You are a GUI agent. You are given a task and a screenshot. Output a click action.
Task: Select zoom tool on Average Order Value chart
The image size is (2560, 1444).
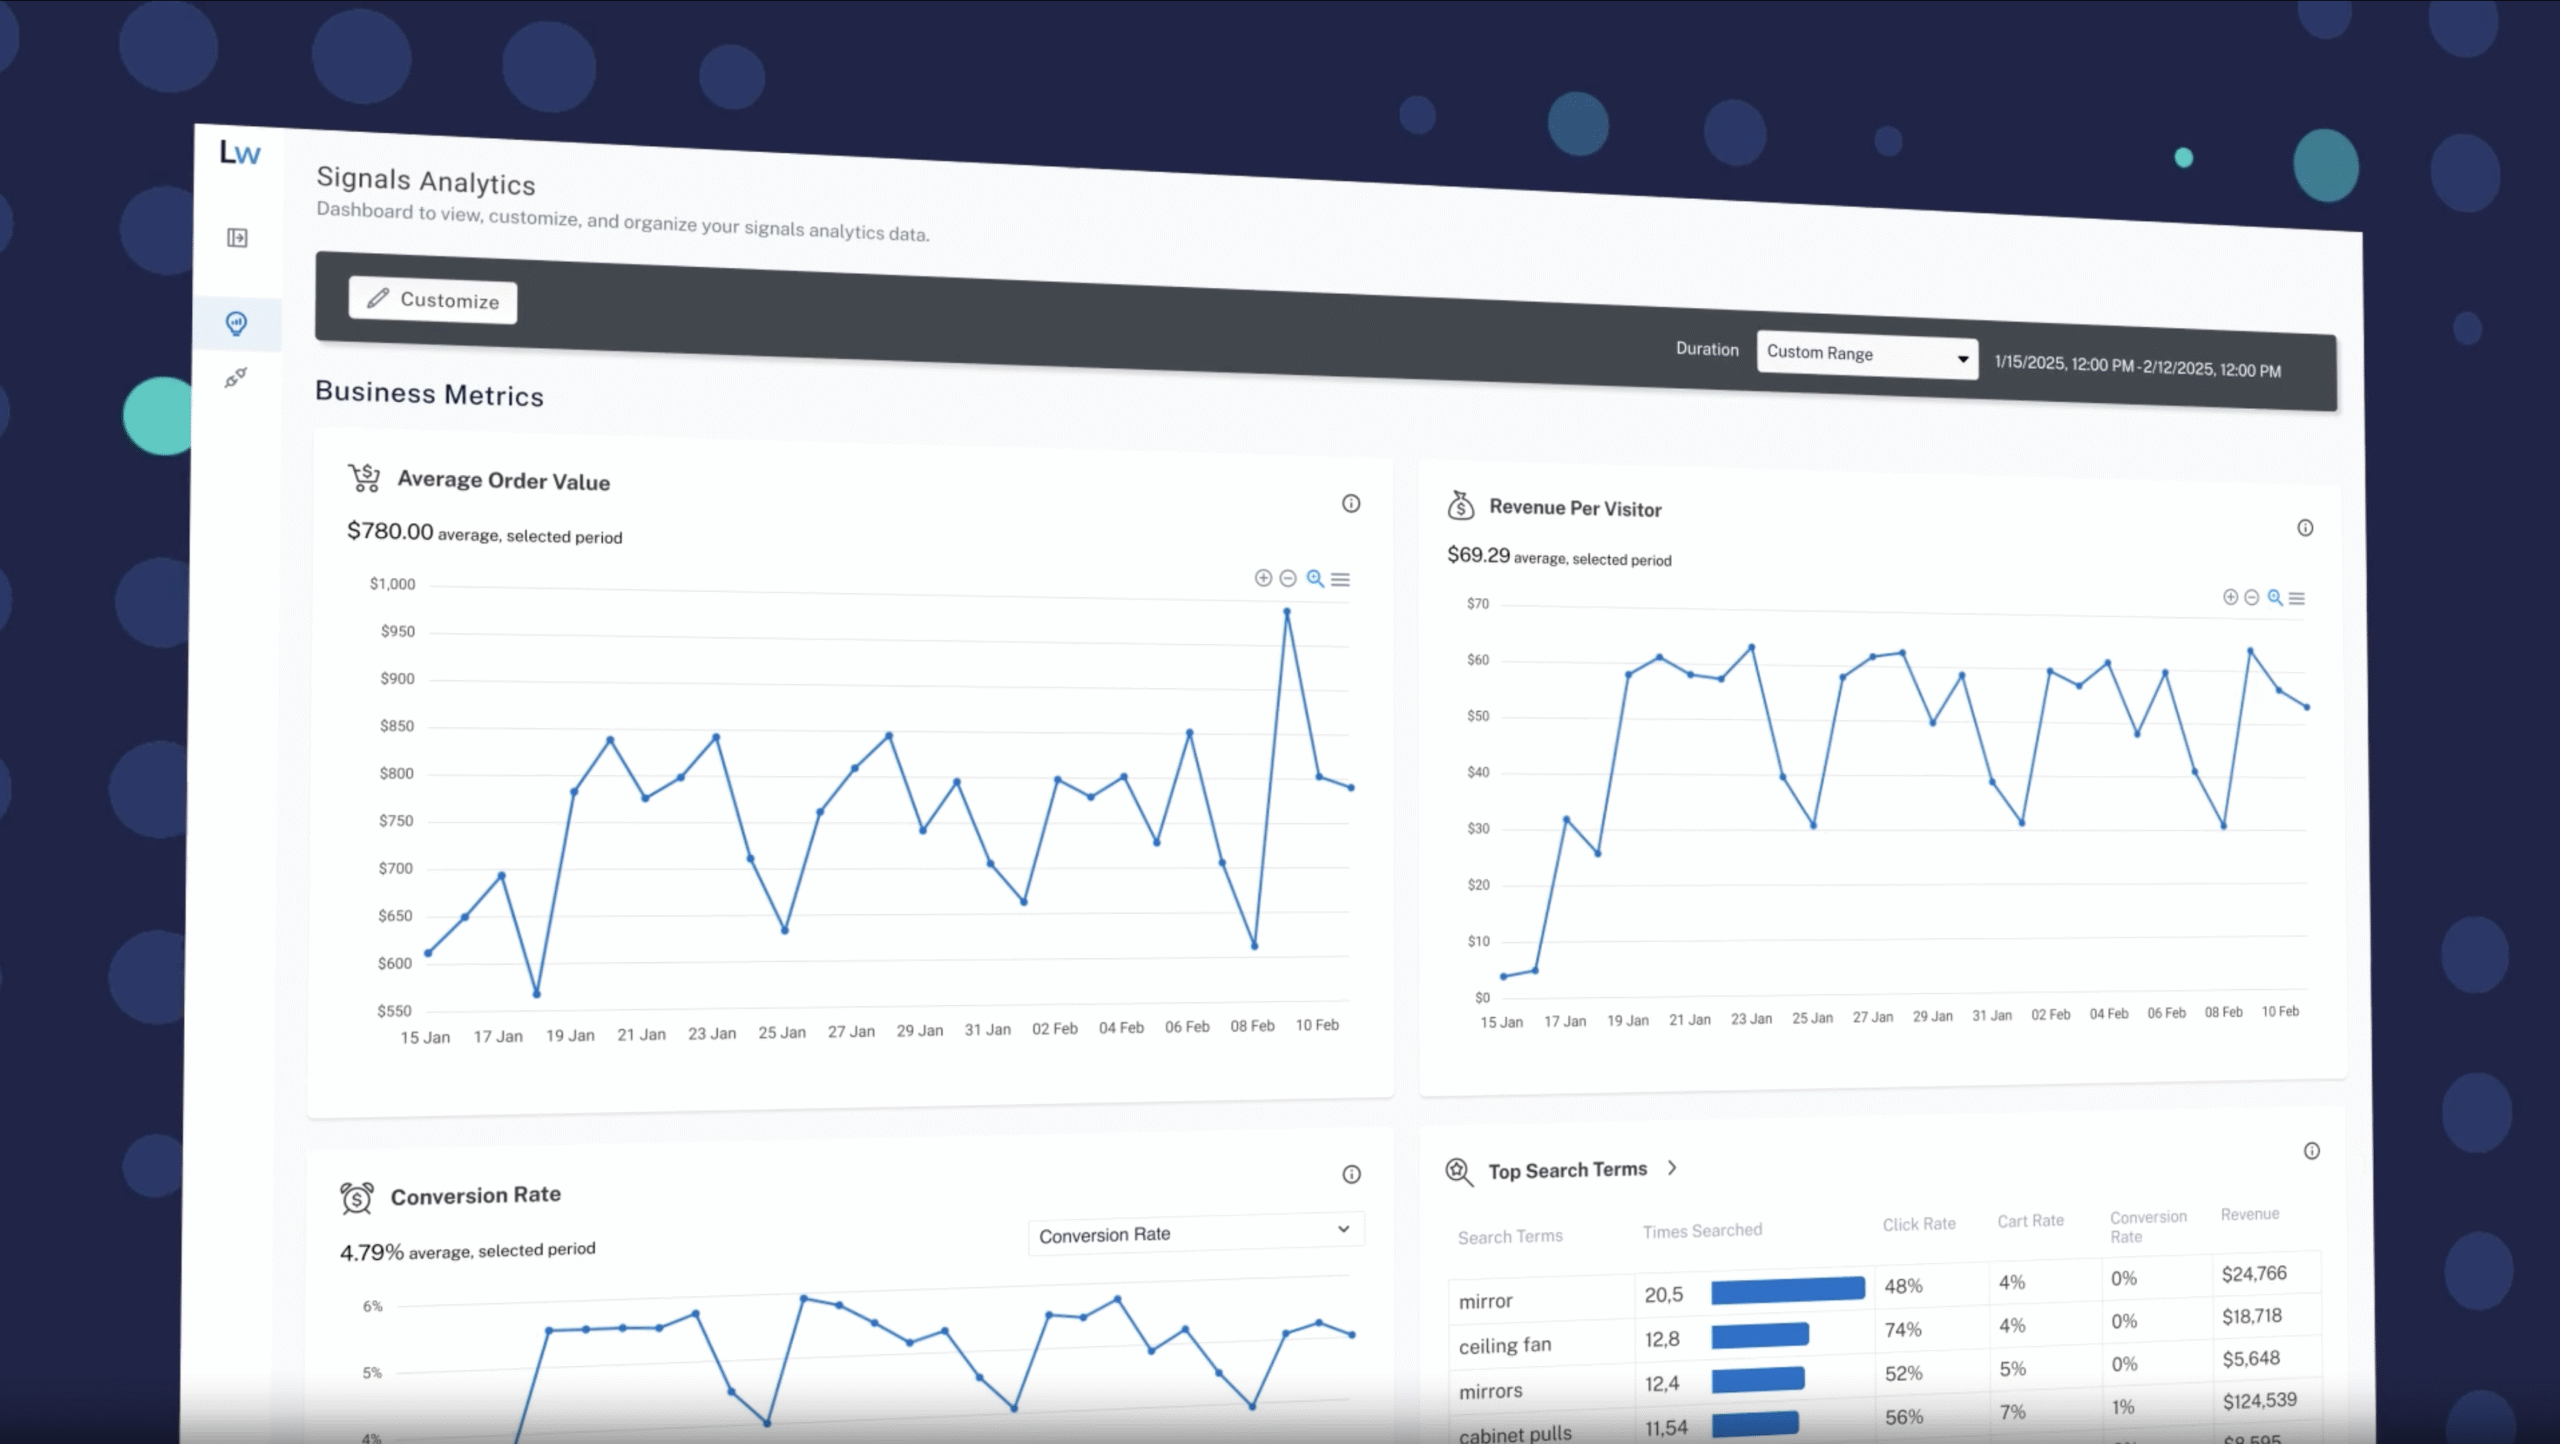coord(1315,578)
